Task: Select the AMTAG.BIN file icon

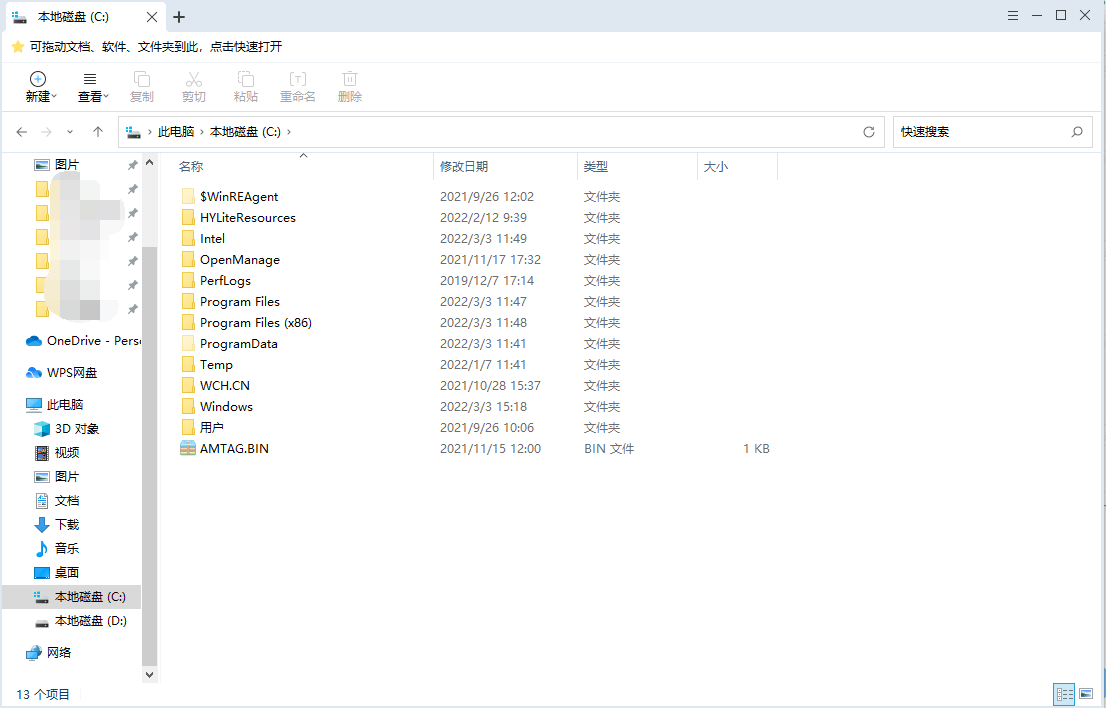Action: click(x=188, y=449)
